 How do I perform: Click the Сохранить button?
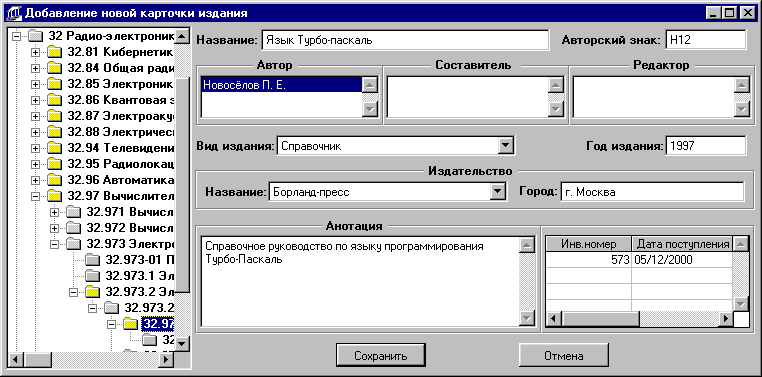tap(381, 356)
